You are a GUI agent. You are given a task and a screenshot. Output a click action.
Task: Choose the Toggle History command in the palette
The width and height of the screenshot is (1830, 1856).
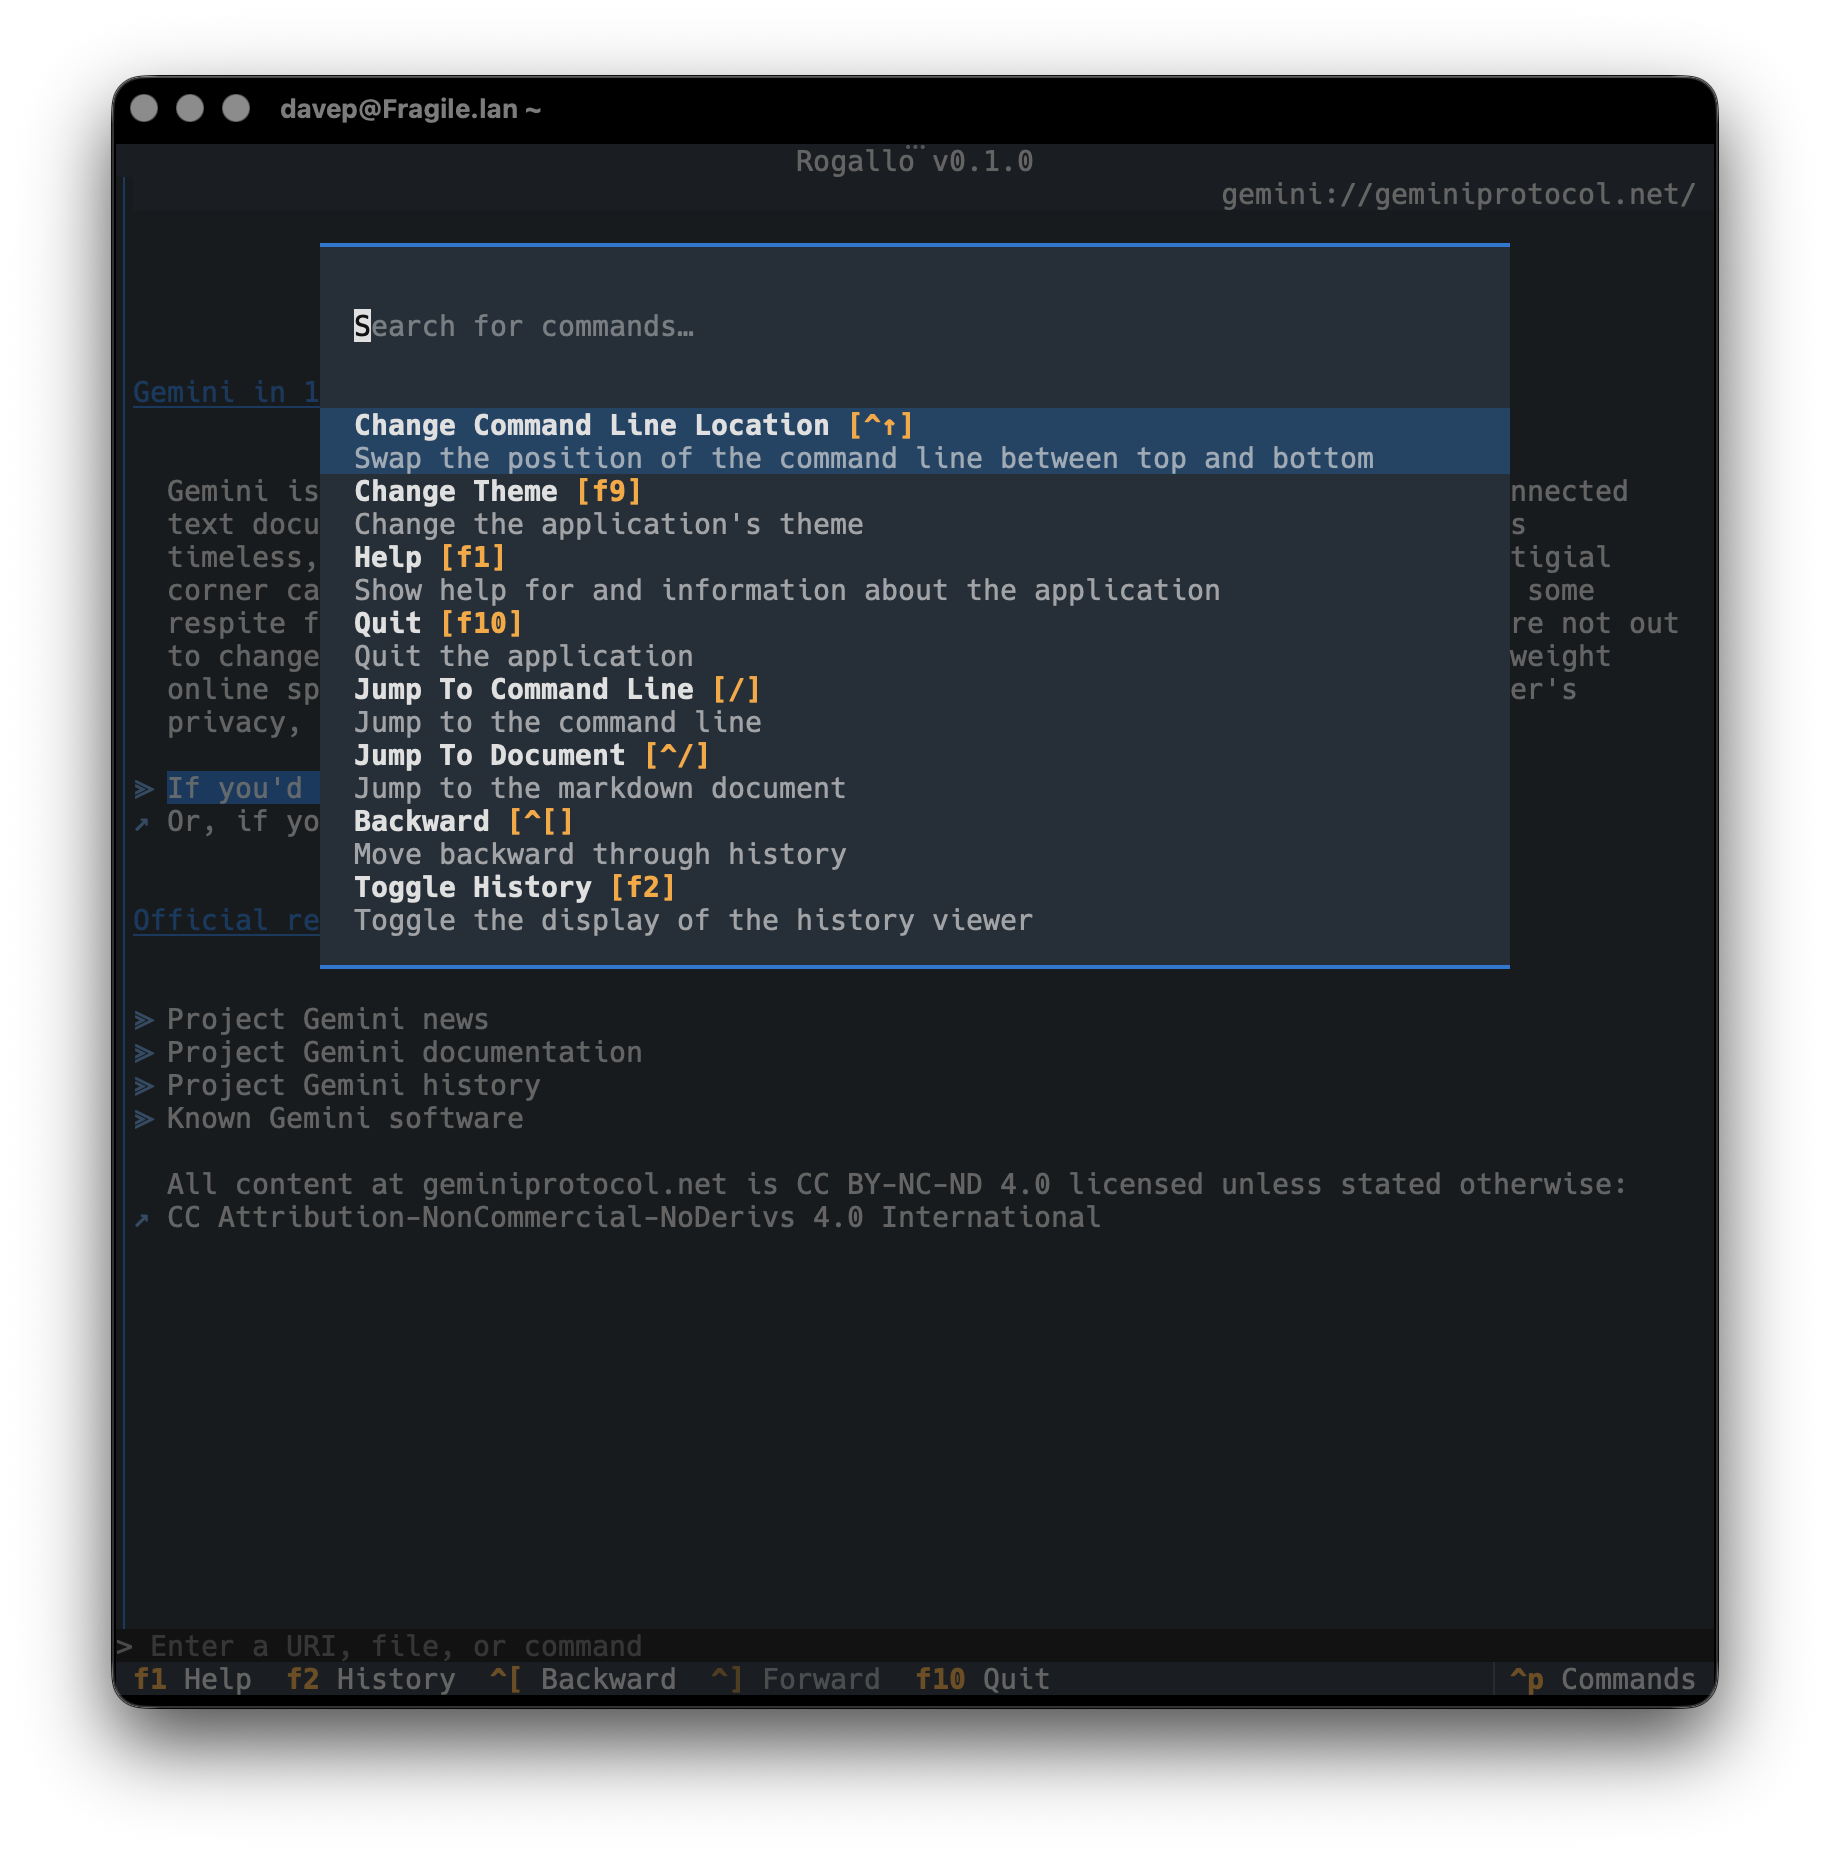pos(914,903)
